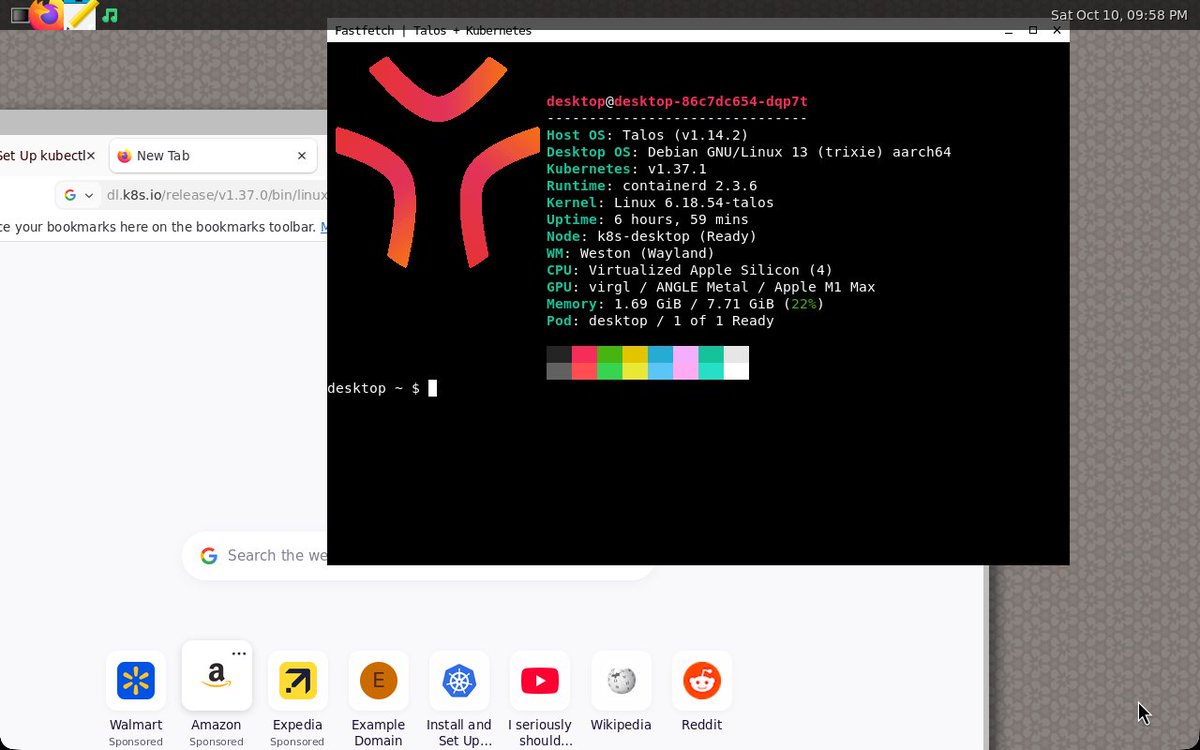Close the New Tab tab
This screenshot has height=750, width=1200.
[x=301, y=156]
